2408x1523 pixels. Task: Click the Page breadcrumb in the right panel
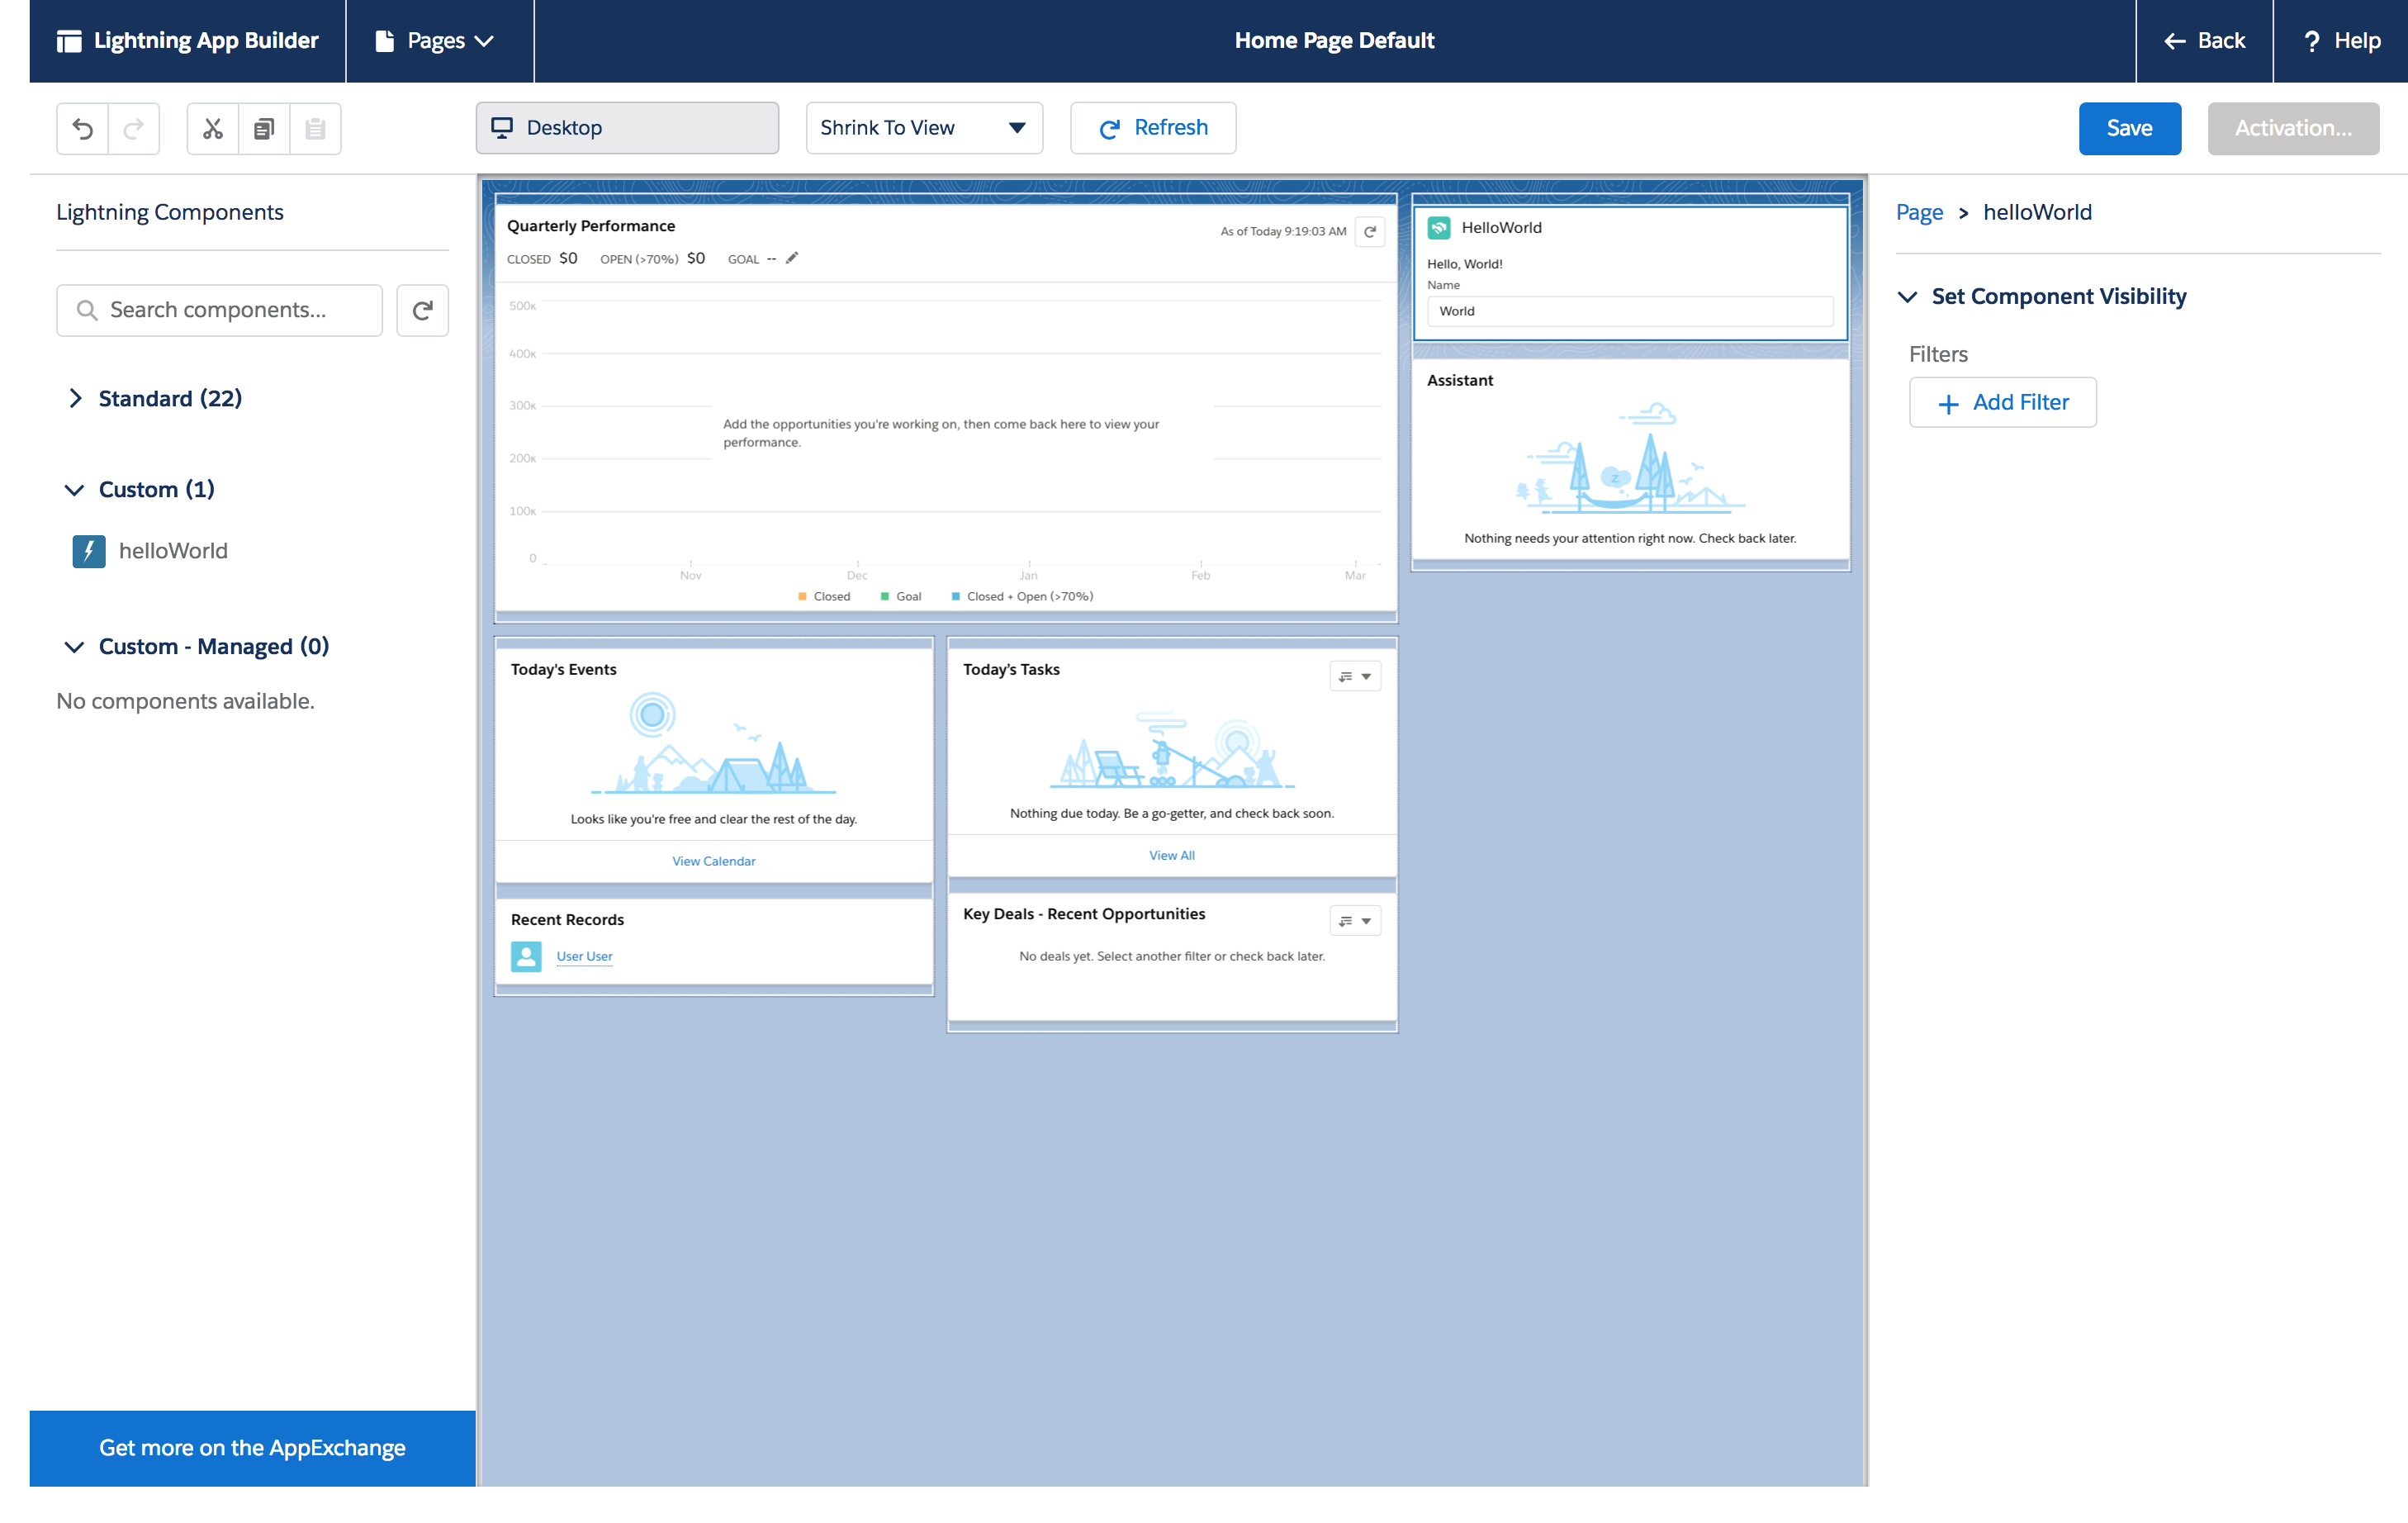pos(1918,212)
